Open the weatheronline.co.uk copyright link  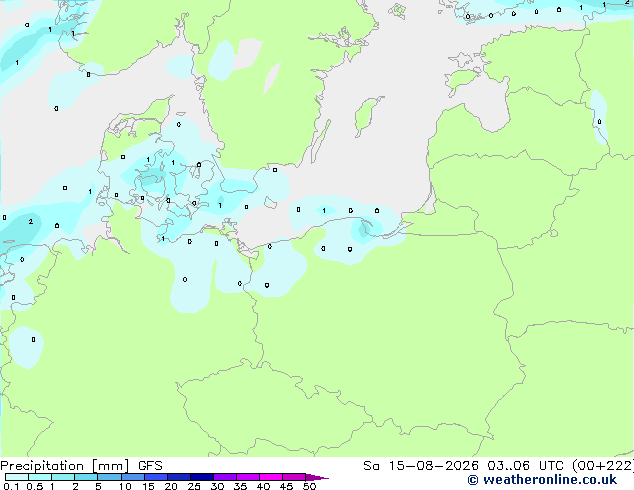coord(542,480)
